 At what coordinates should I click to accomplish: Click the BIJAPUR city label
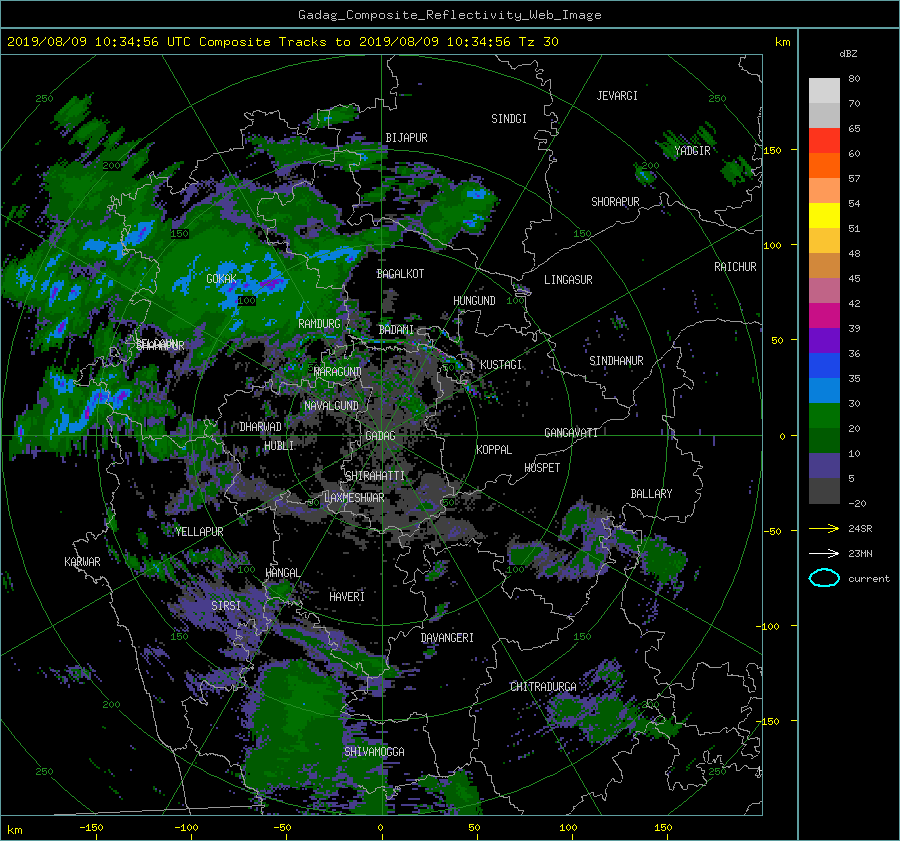pyautogui.click(x=406, y=138)
